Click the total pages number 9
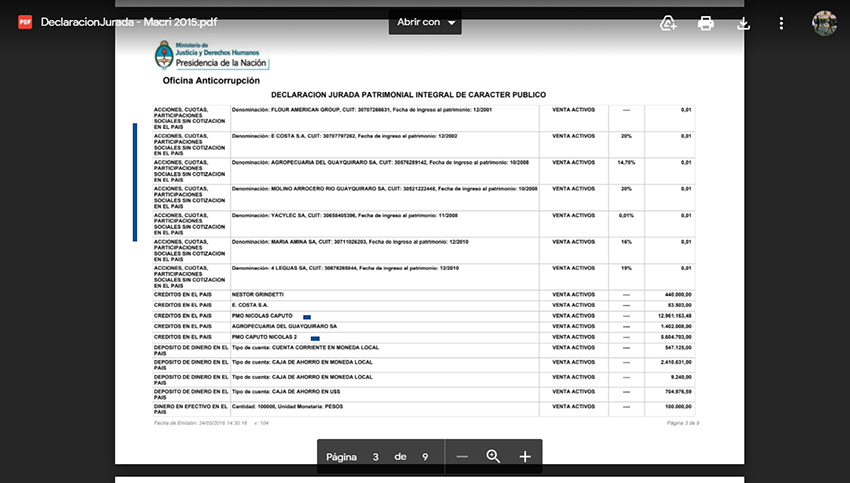 coord(425,457)
